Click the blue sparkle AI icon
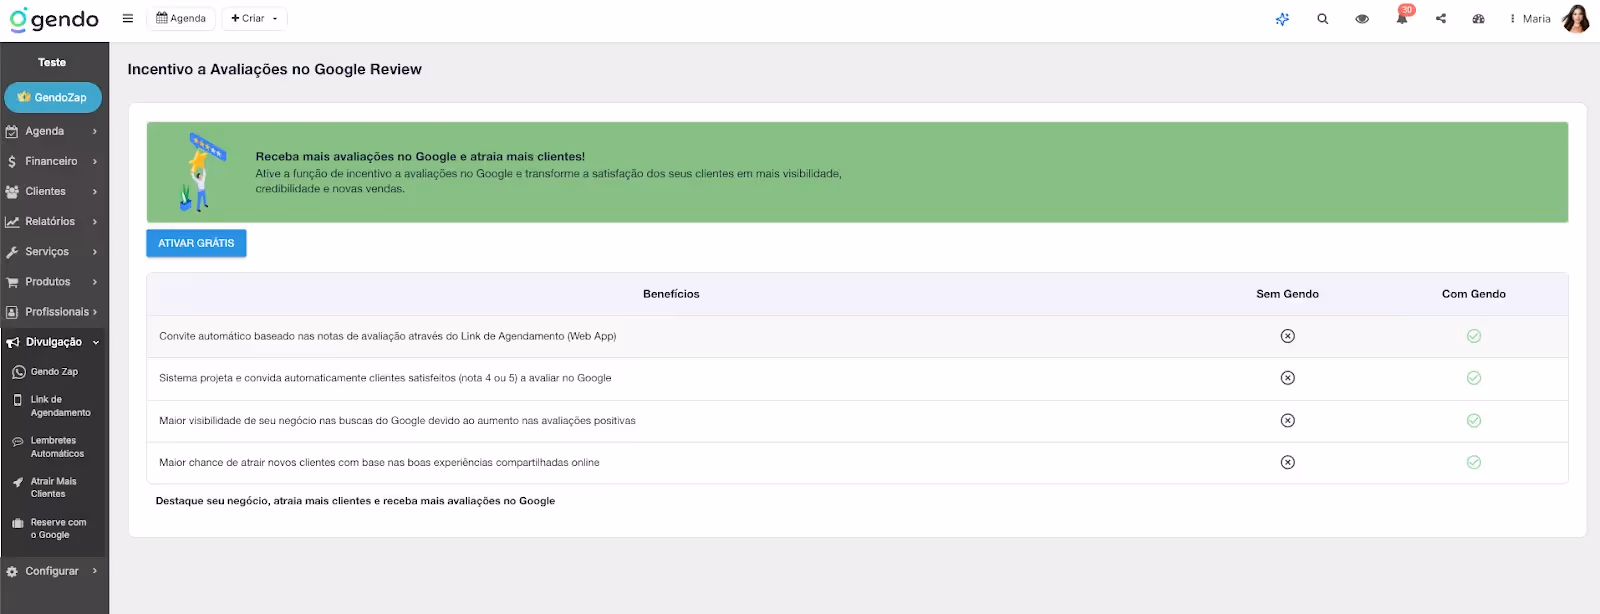This screenshot has height=614, width=1600. [x=1282, y=19]
